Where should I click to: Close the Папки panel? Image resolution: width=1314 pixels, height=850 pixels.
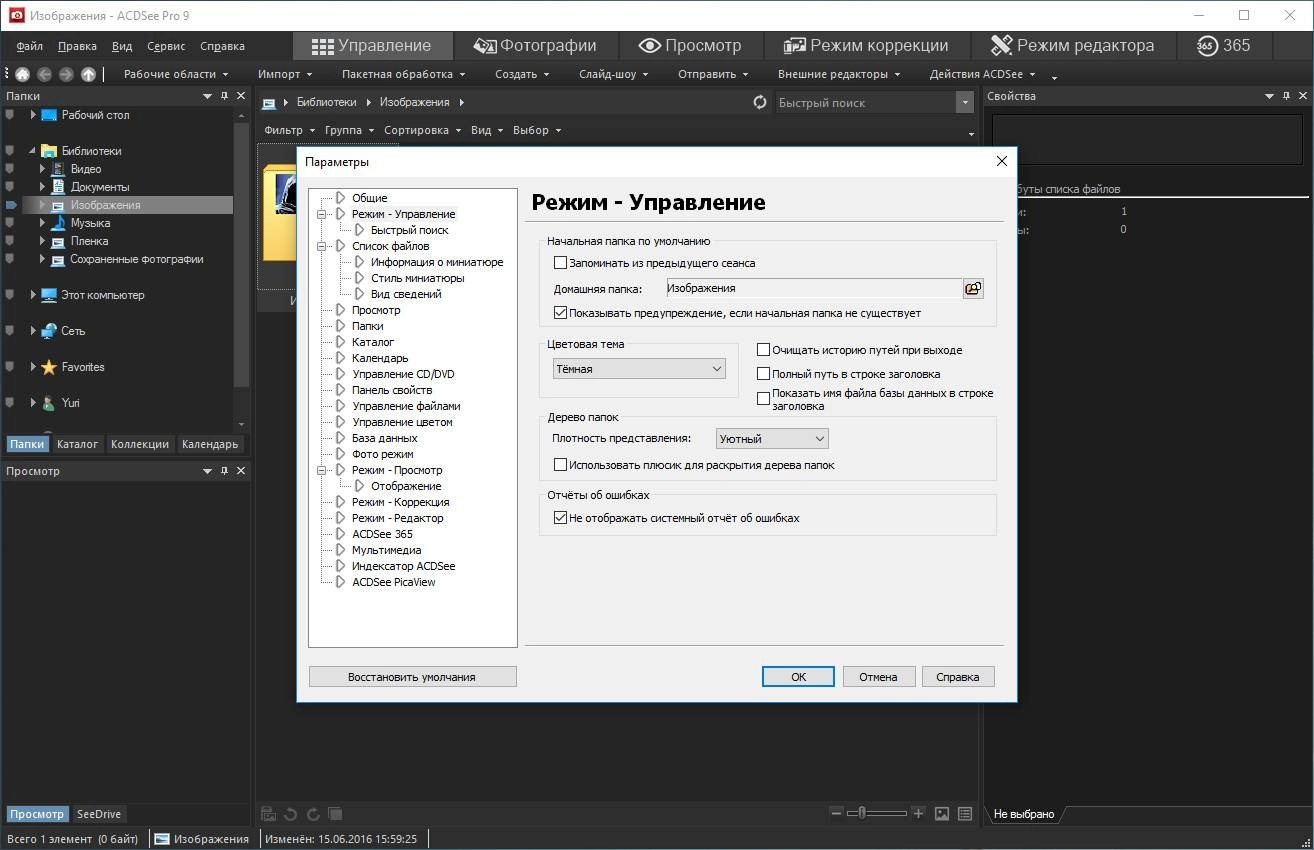point(242,96)
